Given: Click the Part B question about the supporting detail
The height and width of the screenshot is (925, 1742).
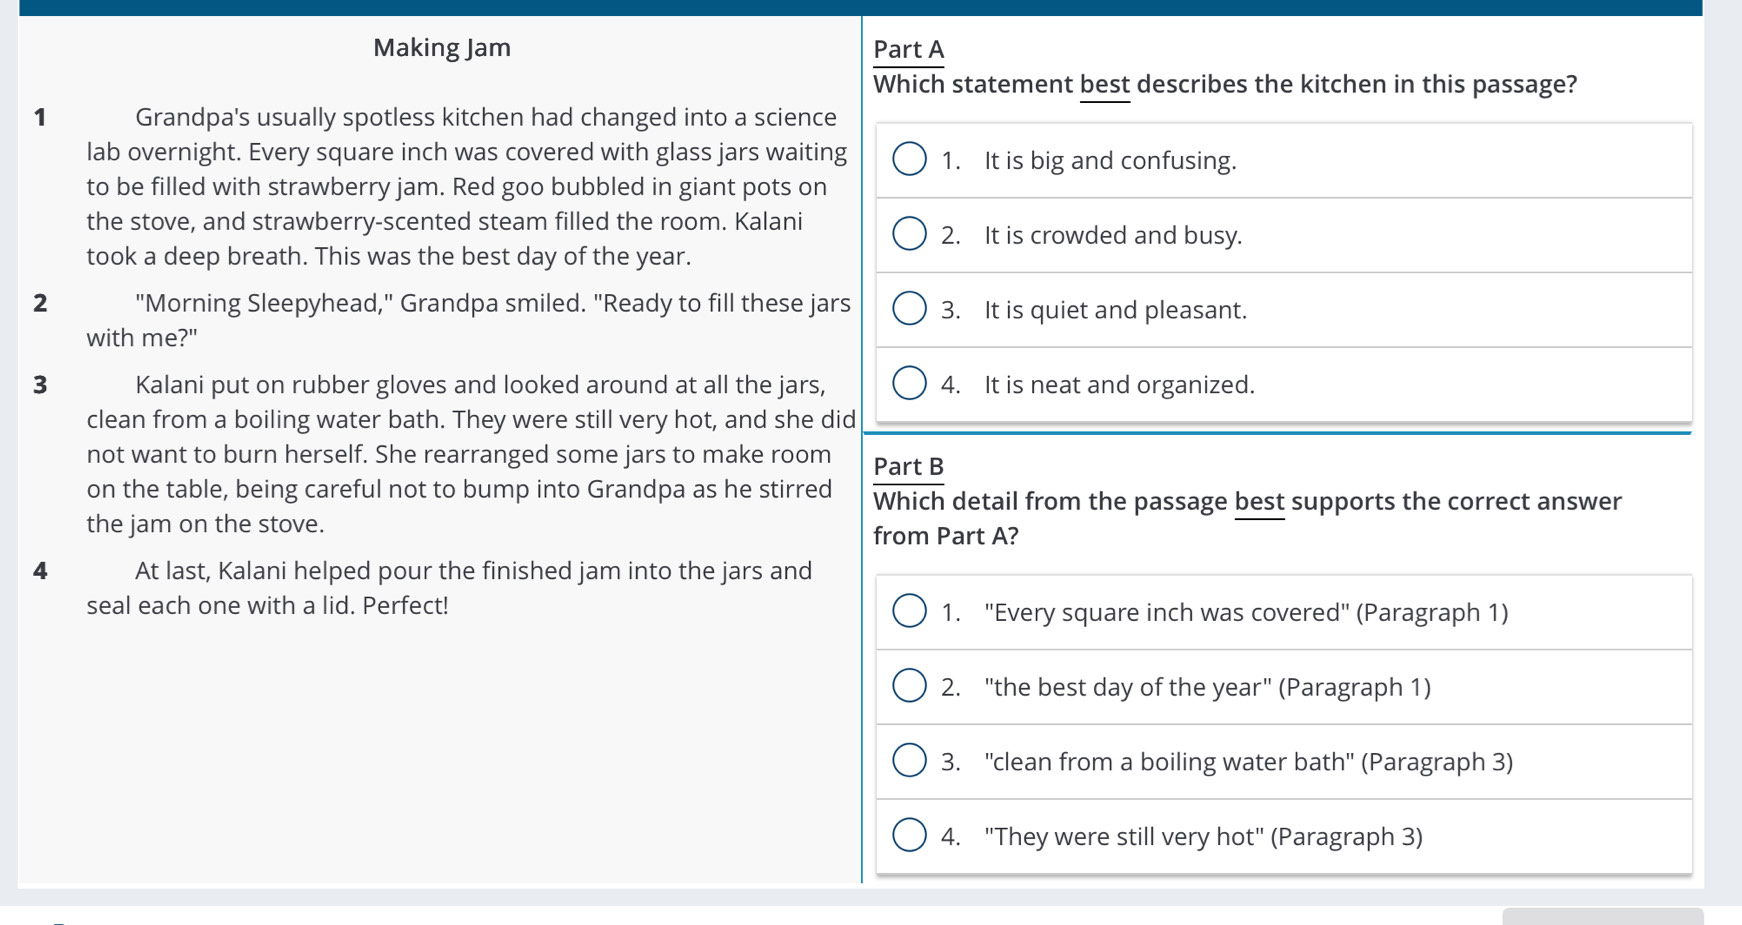Looking at the screenshot, I should [1248, 518].
